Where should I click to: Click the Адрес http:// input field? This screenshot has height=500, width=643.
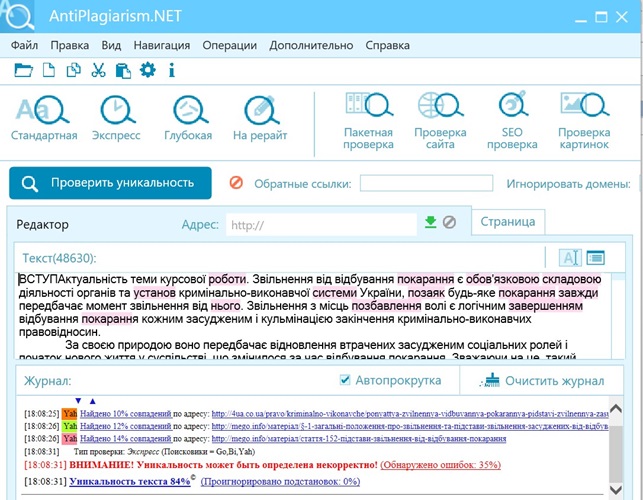(322, 224)
